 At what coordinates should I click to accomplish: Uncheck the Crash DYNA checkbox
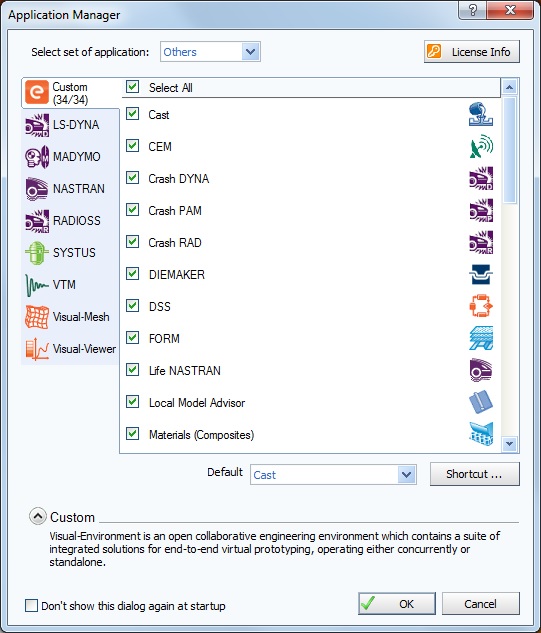(132, 178)
